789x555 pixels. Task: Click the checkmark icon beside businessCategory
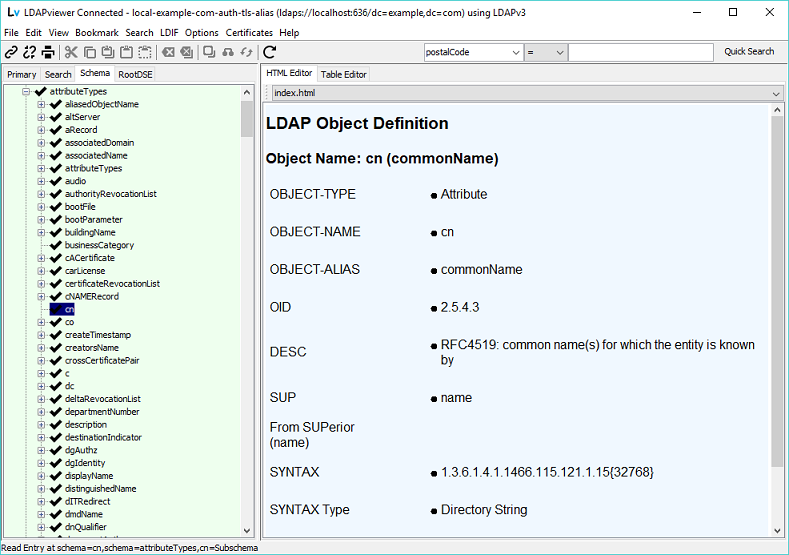[x=56, y=245]
